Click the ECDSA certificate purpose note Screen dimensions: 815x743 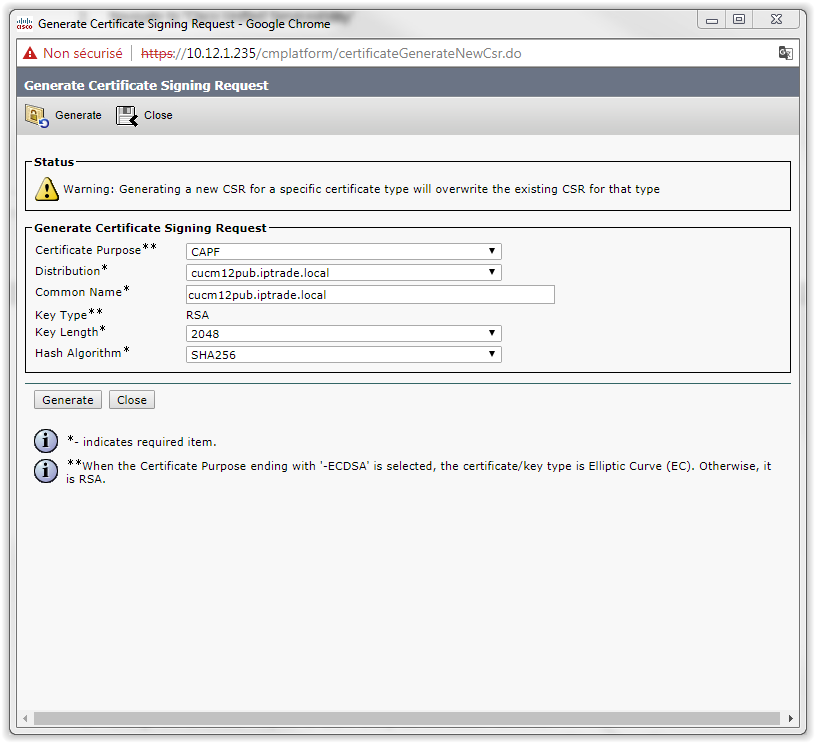point(418,472)
